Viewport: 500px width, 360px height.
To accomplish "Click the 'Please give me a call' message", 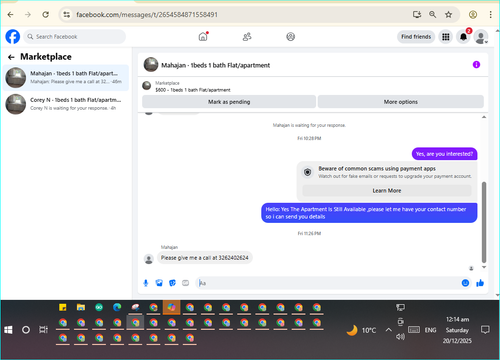I will pos(205,258).
